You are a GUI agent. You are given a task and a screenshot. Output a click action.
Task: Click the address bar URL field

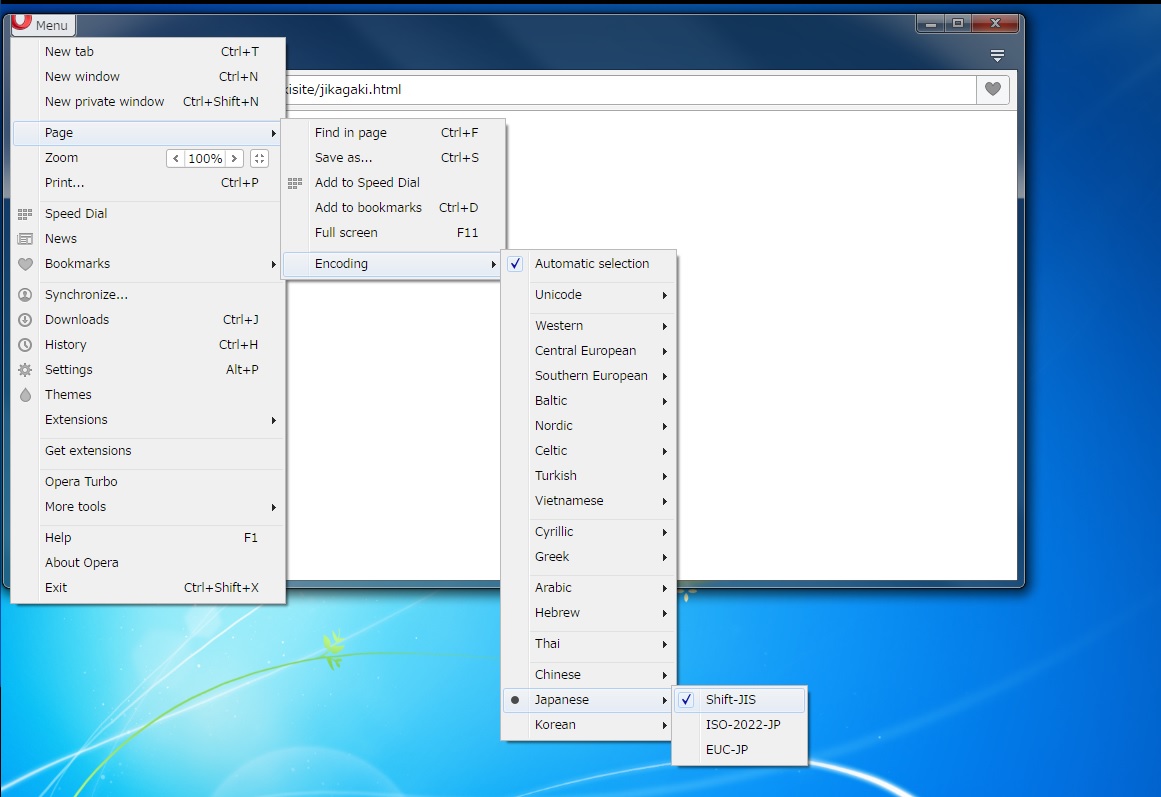coord(629,90)
